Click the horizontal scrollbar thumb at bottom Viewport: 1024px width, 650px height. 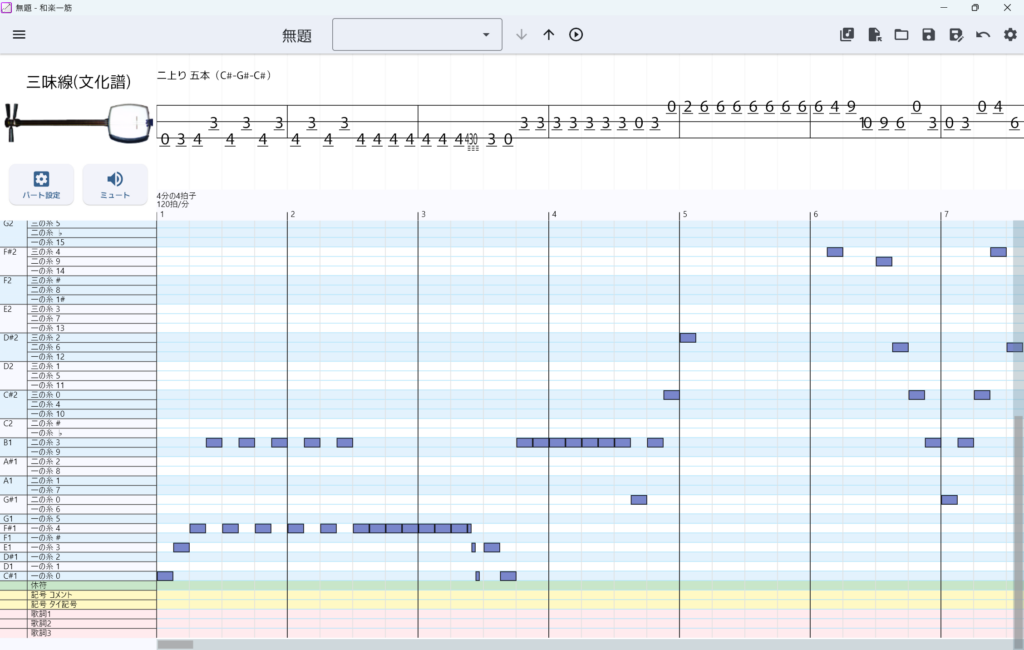click(175, 645)
